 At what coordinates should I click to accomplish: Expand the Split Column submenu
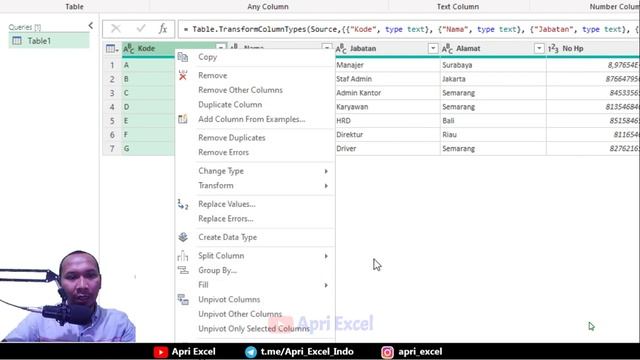coord(326,256)
